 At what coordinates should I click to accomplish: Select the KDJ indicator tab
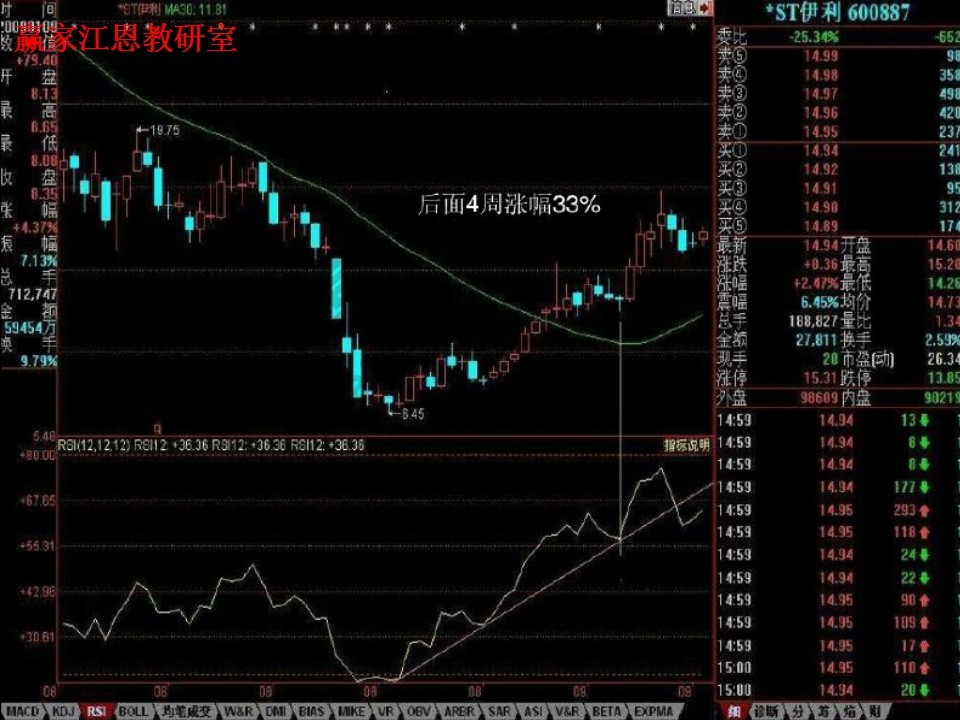64,711
